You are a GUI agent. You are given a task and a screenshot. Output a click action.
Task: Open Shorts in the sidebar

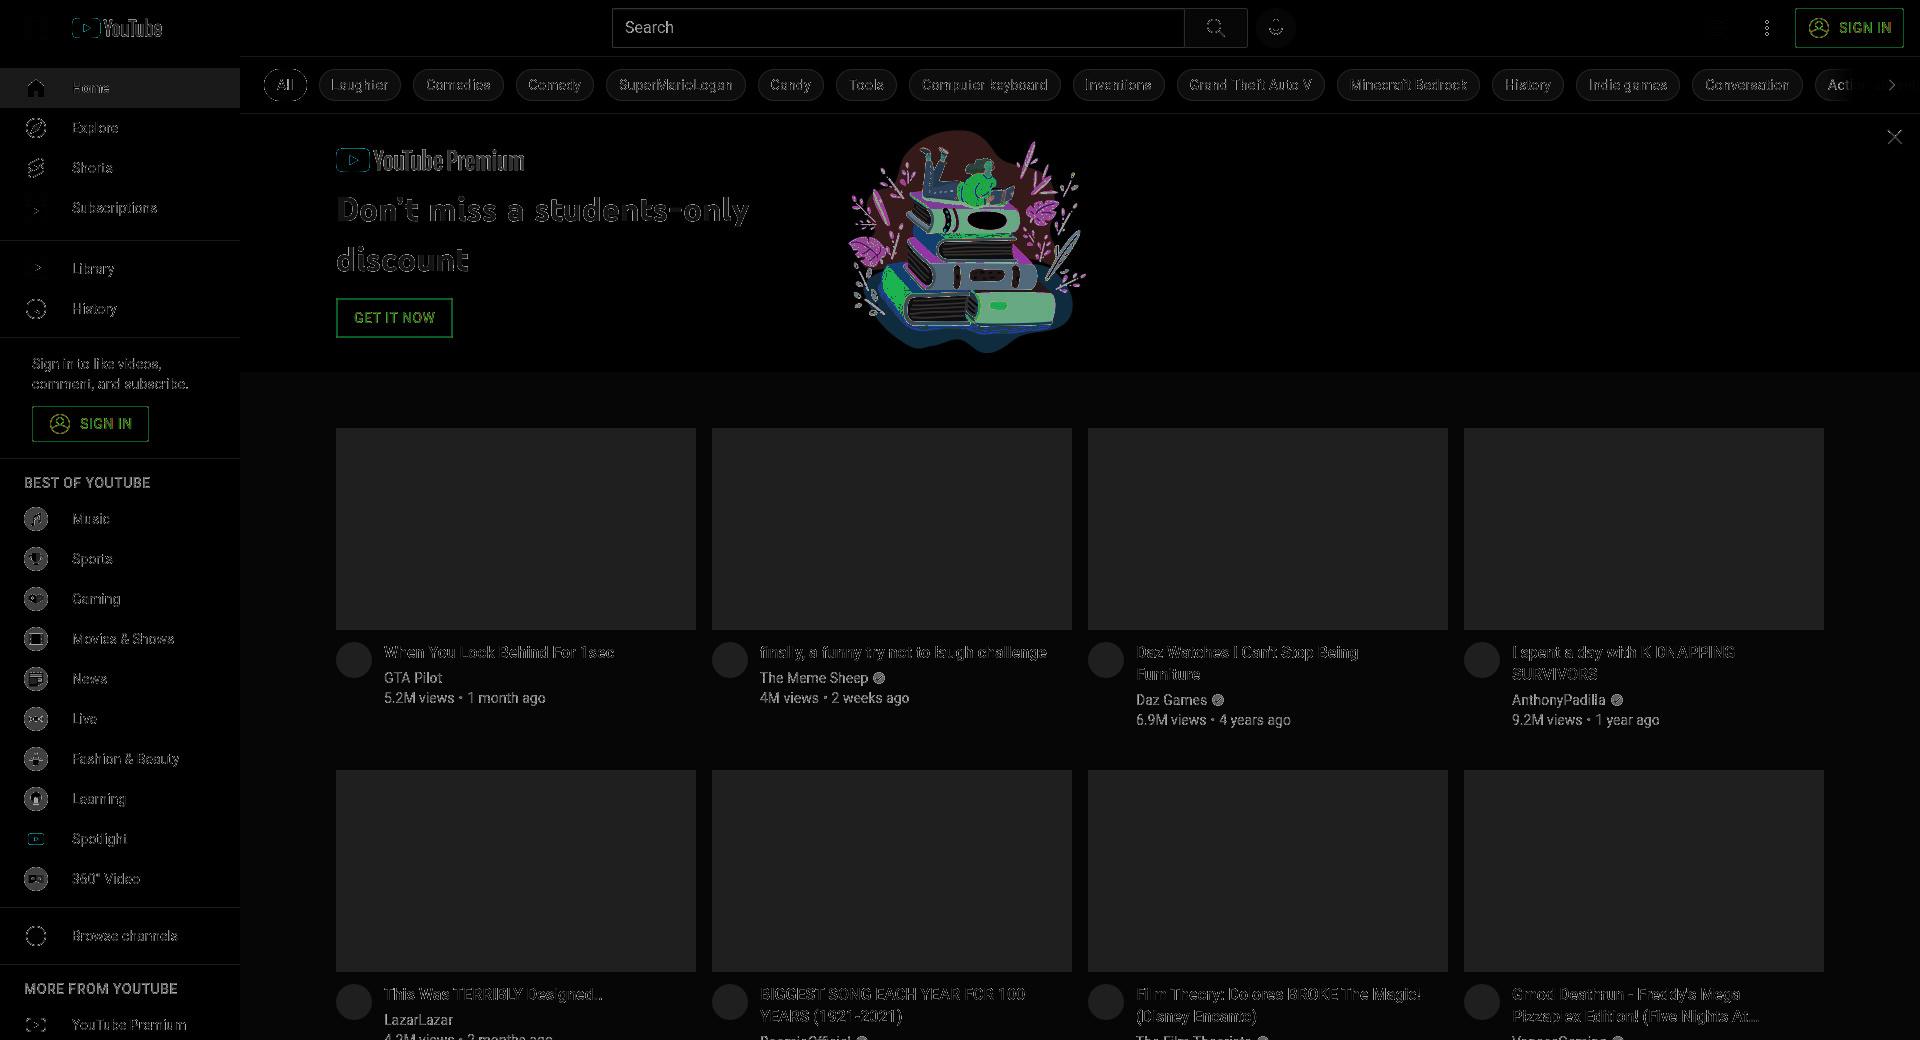tap(120, 168)
